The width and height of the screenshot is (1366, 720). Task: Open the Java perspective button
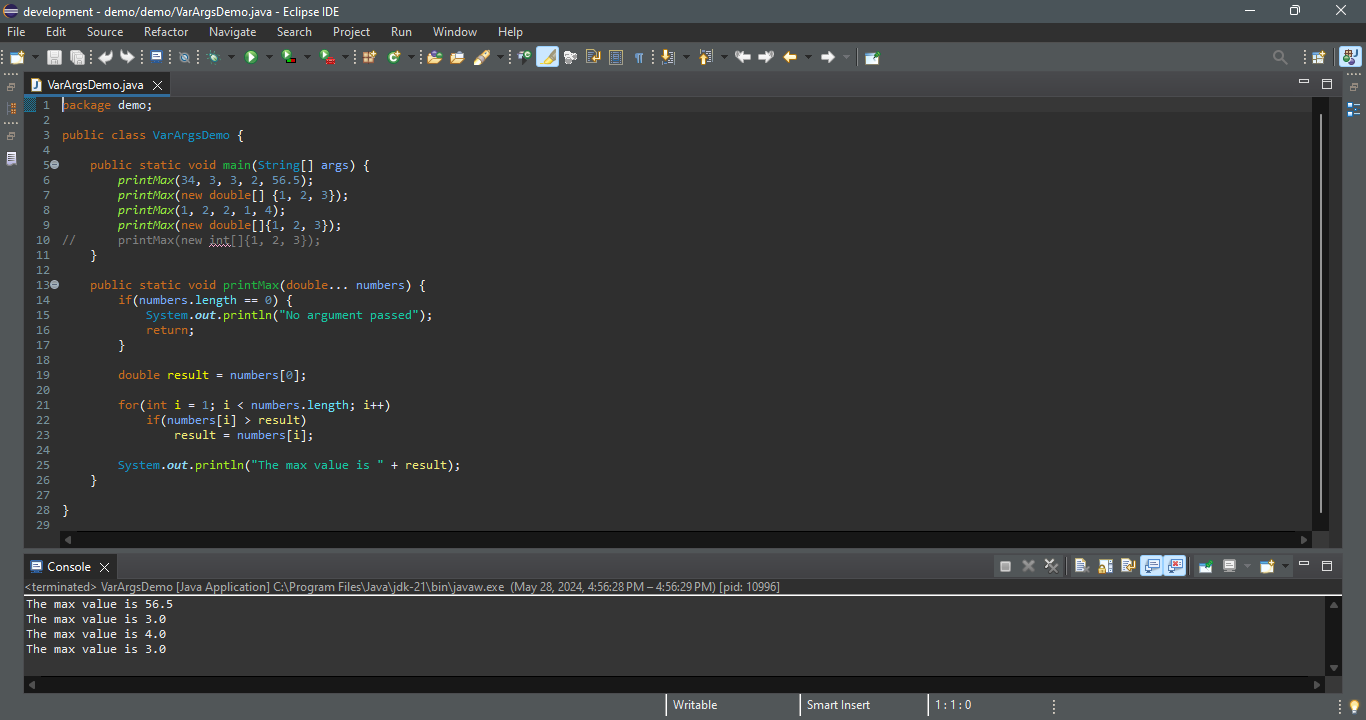(x=1350, y=57)
